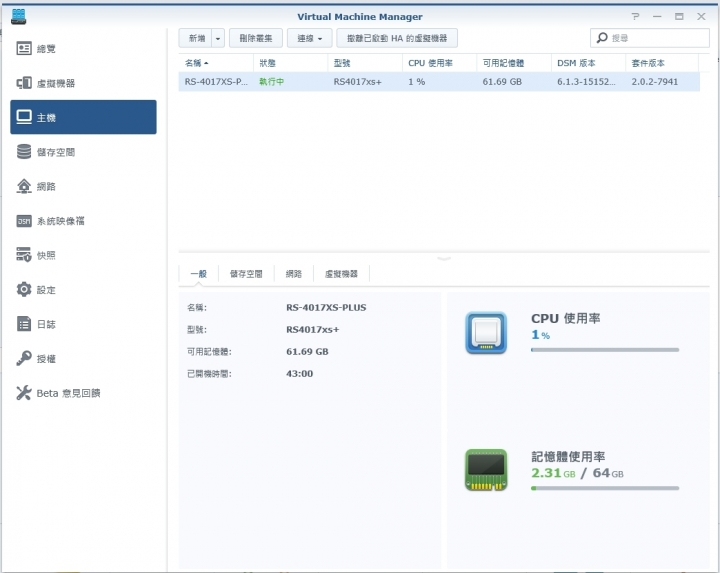Open the 日誌 log icon
Image resolution: width=720 pixels, height=573 pixels.
(24, 324)
